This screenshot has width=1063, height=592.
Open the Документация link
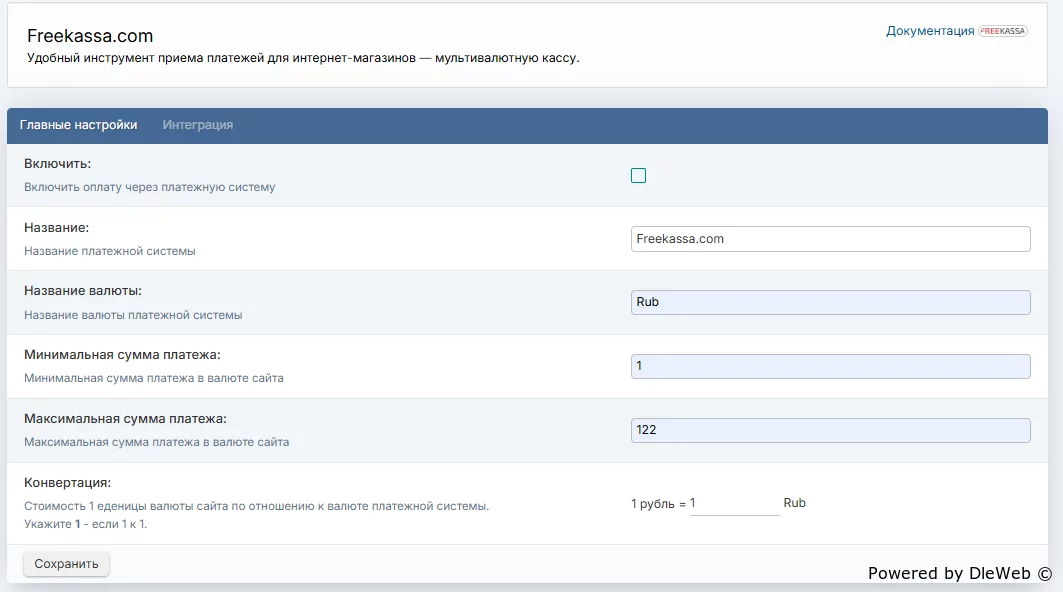pyautogui.click(x=929, y=31)
